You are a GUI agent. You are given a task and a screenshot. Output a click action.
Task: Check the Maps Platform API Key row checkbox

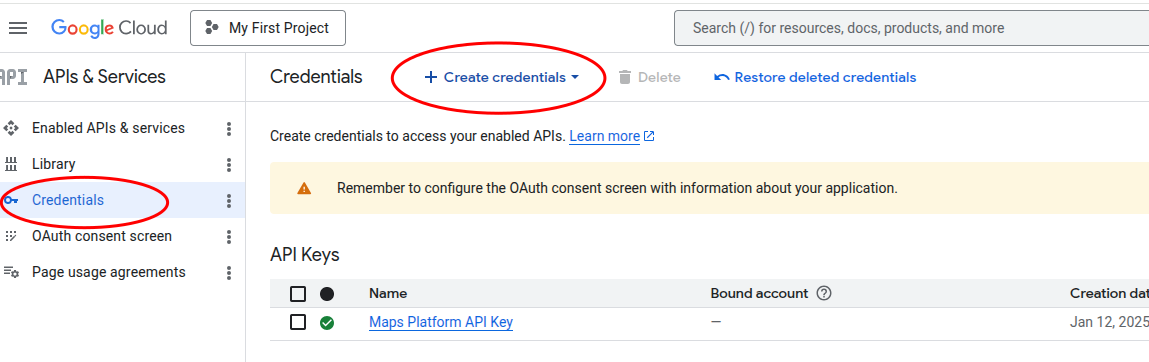coord(298,322)
